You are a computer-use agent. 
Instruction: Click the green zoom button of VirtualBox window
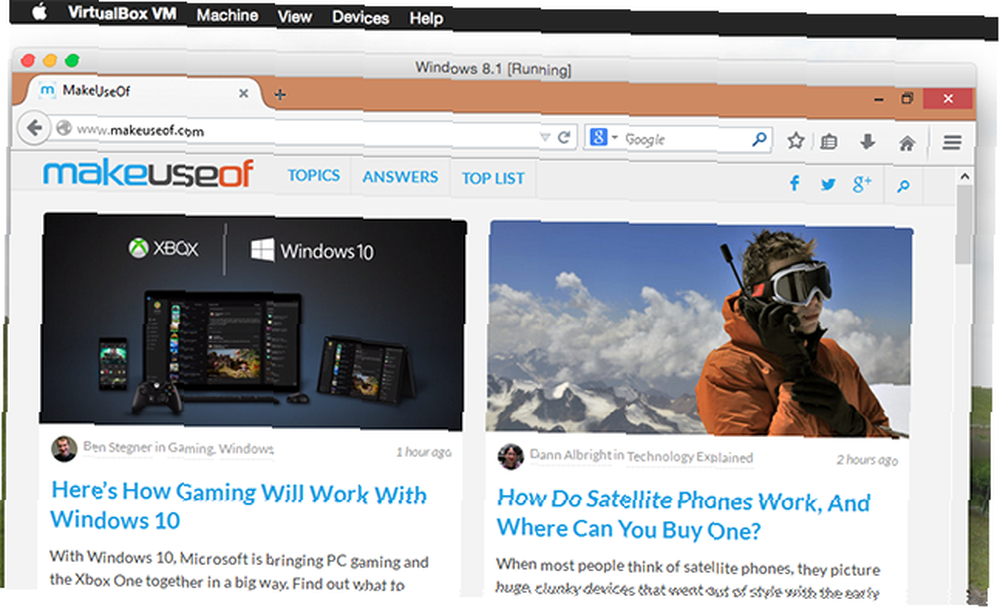coord(72,61)
